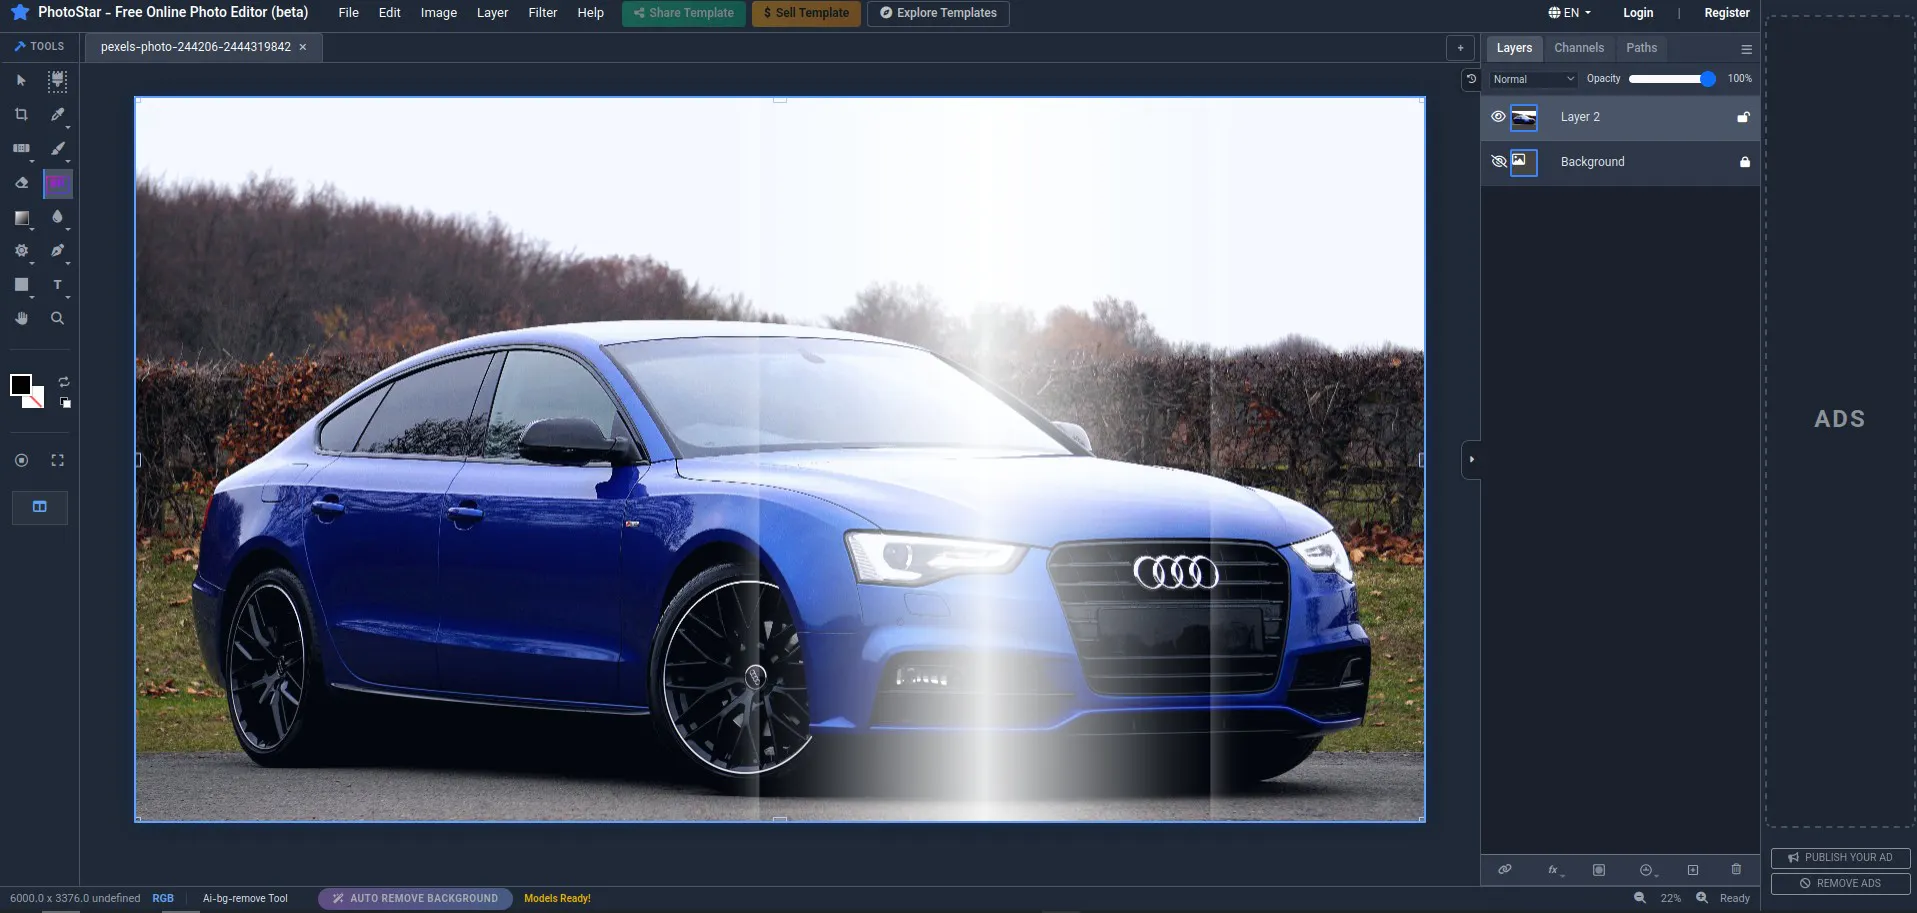This screenshot has height=913, width=1917.
Task: Click the Sell Template button
Action: click(x=806, y=13)
